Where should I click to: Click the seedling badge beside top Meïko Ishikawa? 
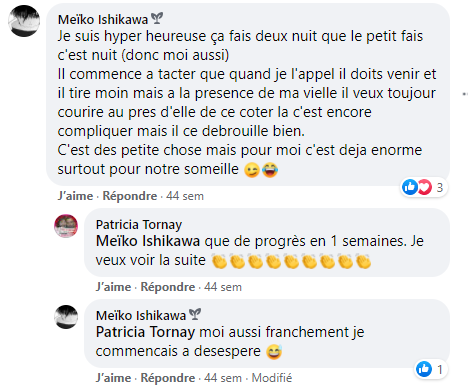157,18
